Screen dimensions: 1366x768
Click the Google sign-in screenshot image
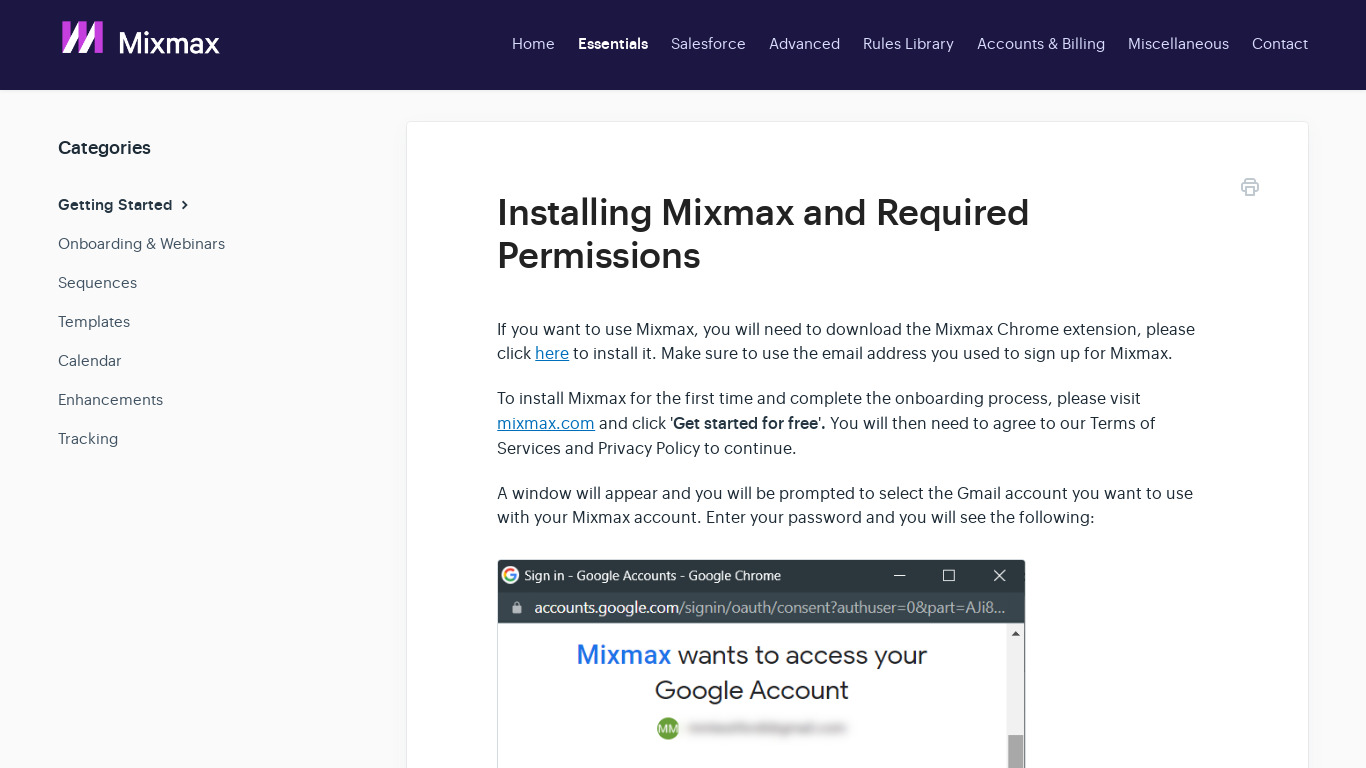pyautogui.click(x=761, y=664)
